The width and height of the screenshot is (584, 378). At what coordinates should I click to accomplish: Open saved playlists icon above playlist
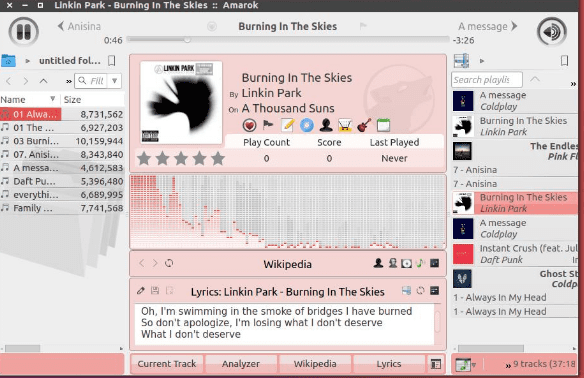pyautogui.click(x=461, y=61)
